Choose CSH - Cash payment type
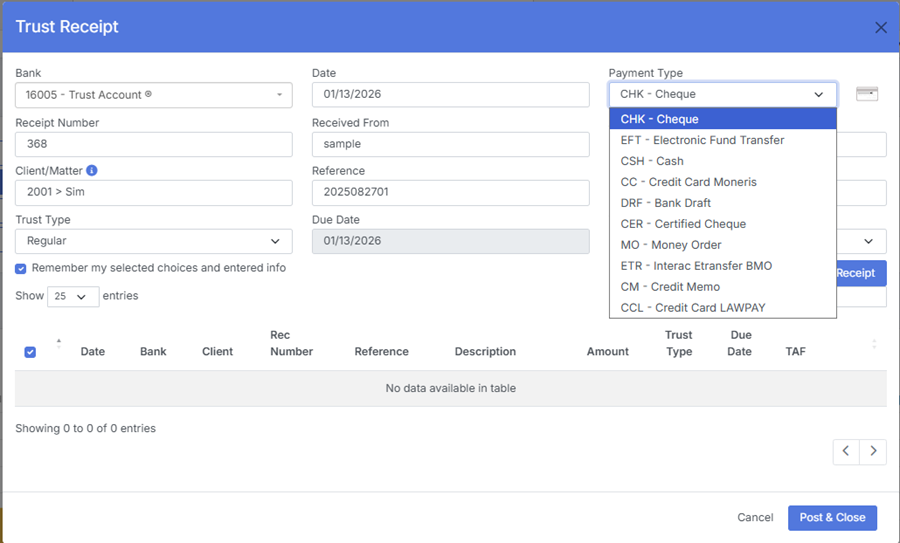Viewport: 900px width, 543px height. [652, 161]
